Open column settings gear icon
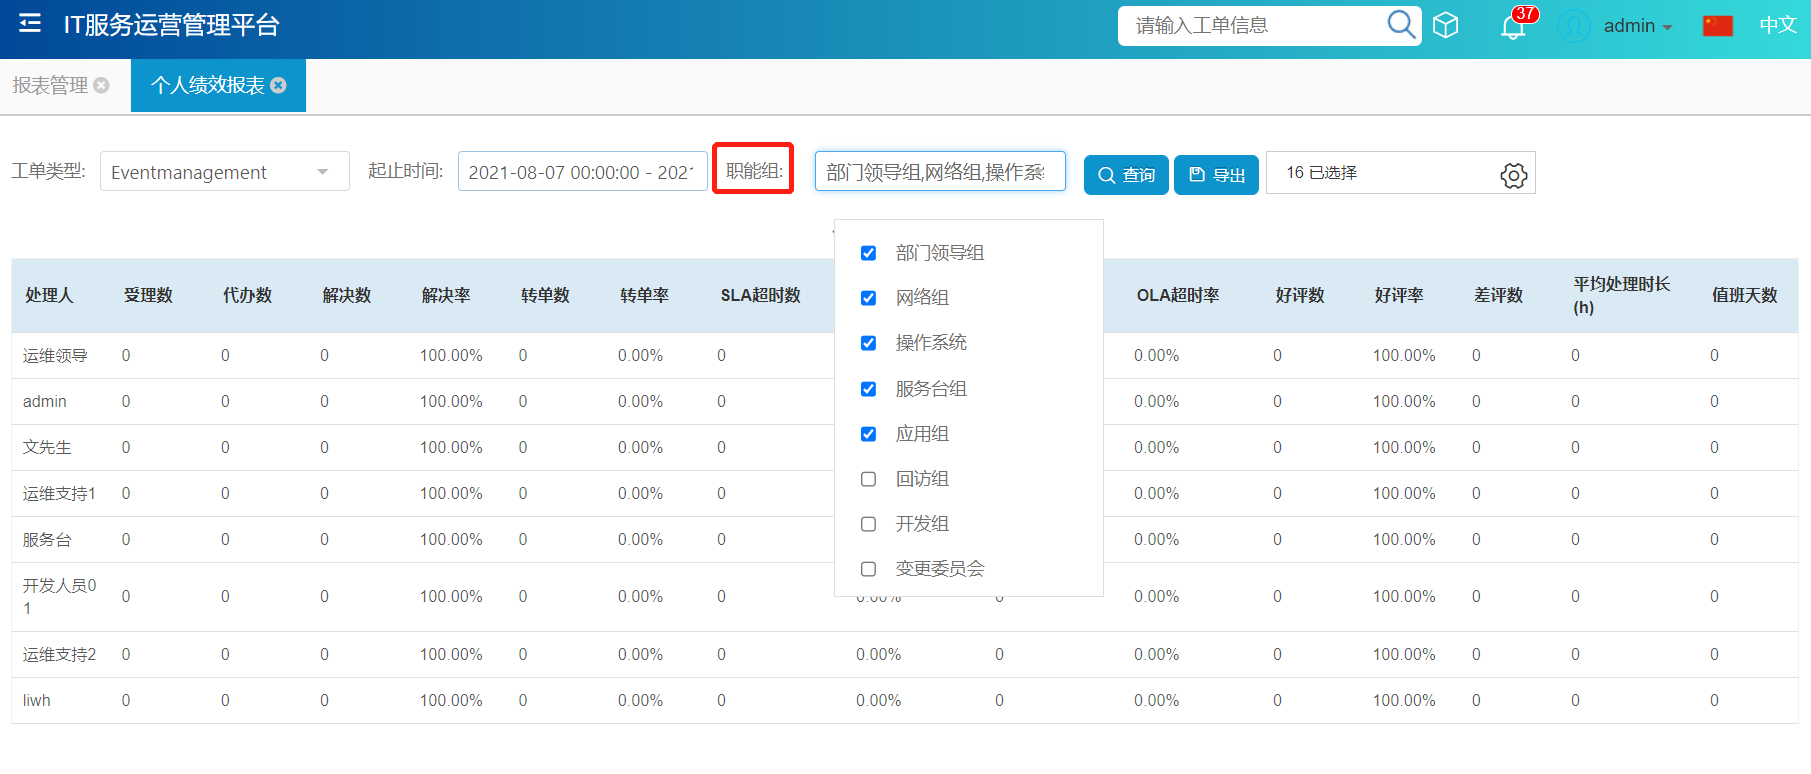This screenshot has width=1811, height=774. point(1513,175)
